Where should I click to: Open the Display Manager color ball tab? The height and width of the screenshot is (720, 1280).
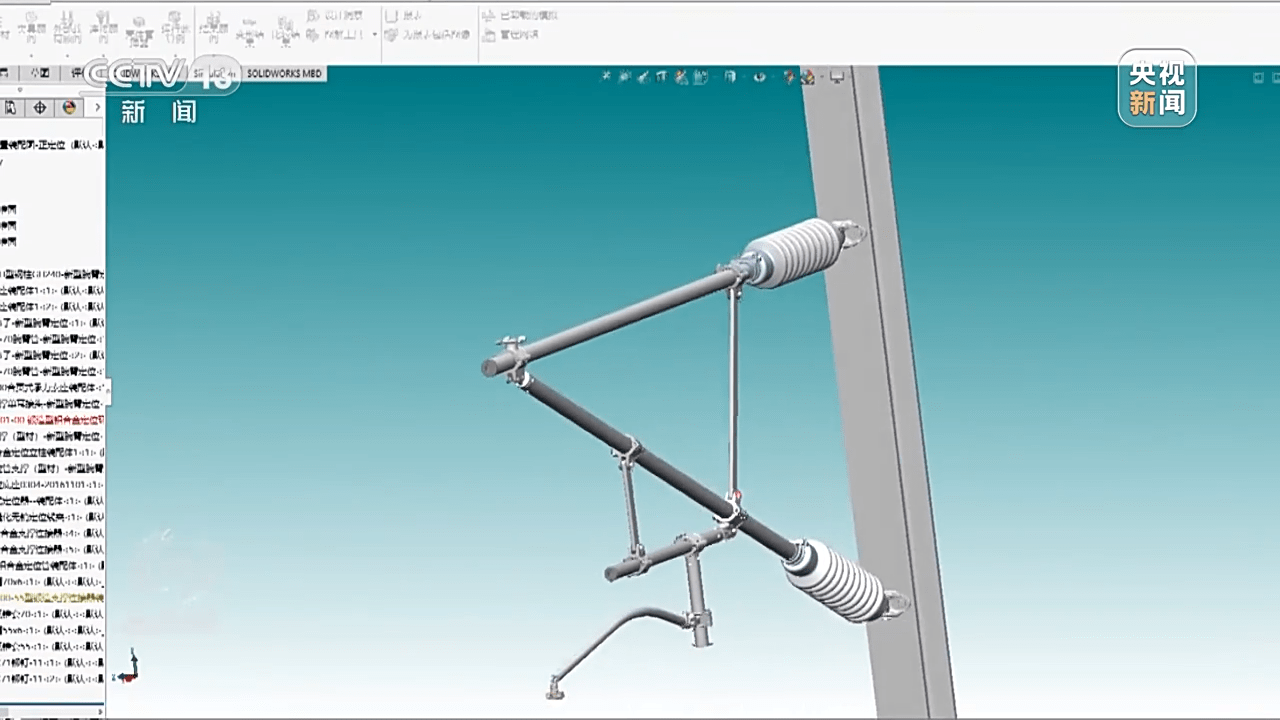point(69,107)
